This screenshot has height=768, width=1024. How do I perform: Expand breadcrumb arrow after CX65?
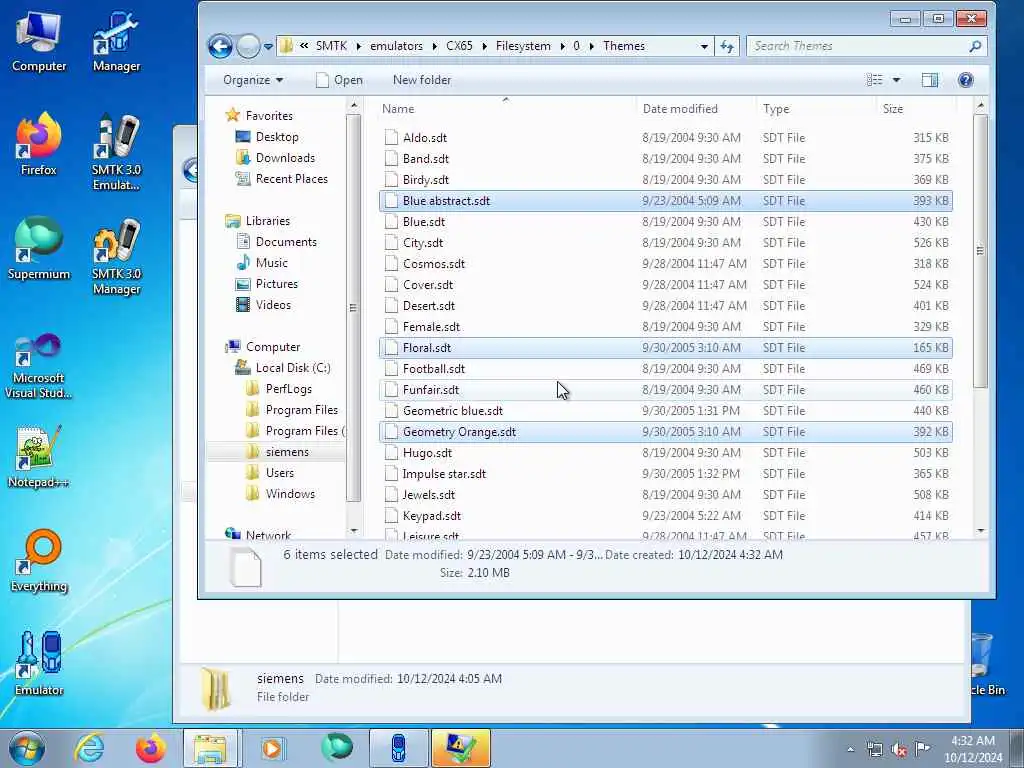pyautogui.click(x=485, y=46)
